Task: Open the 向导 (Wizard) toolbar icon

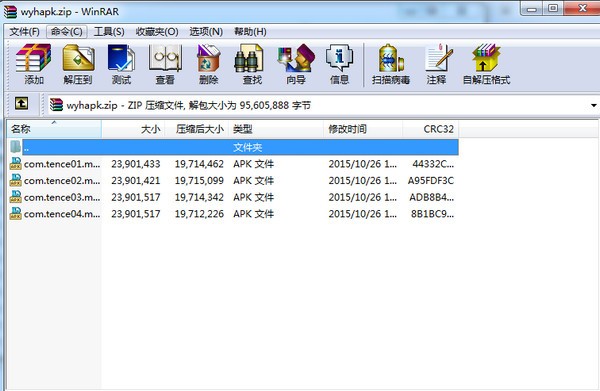Action: click(x=296, y=58)
